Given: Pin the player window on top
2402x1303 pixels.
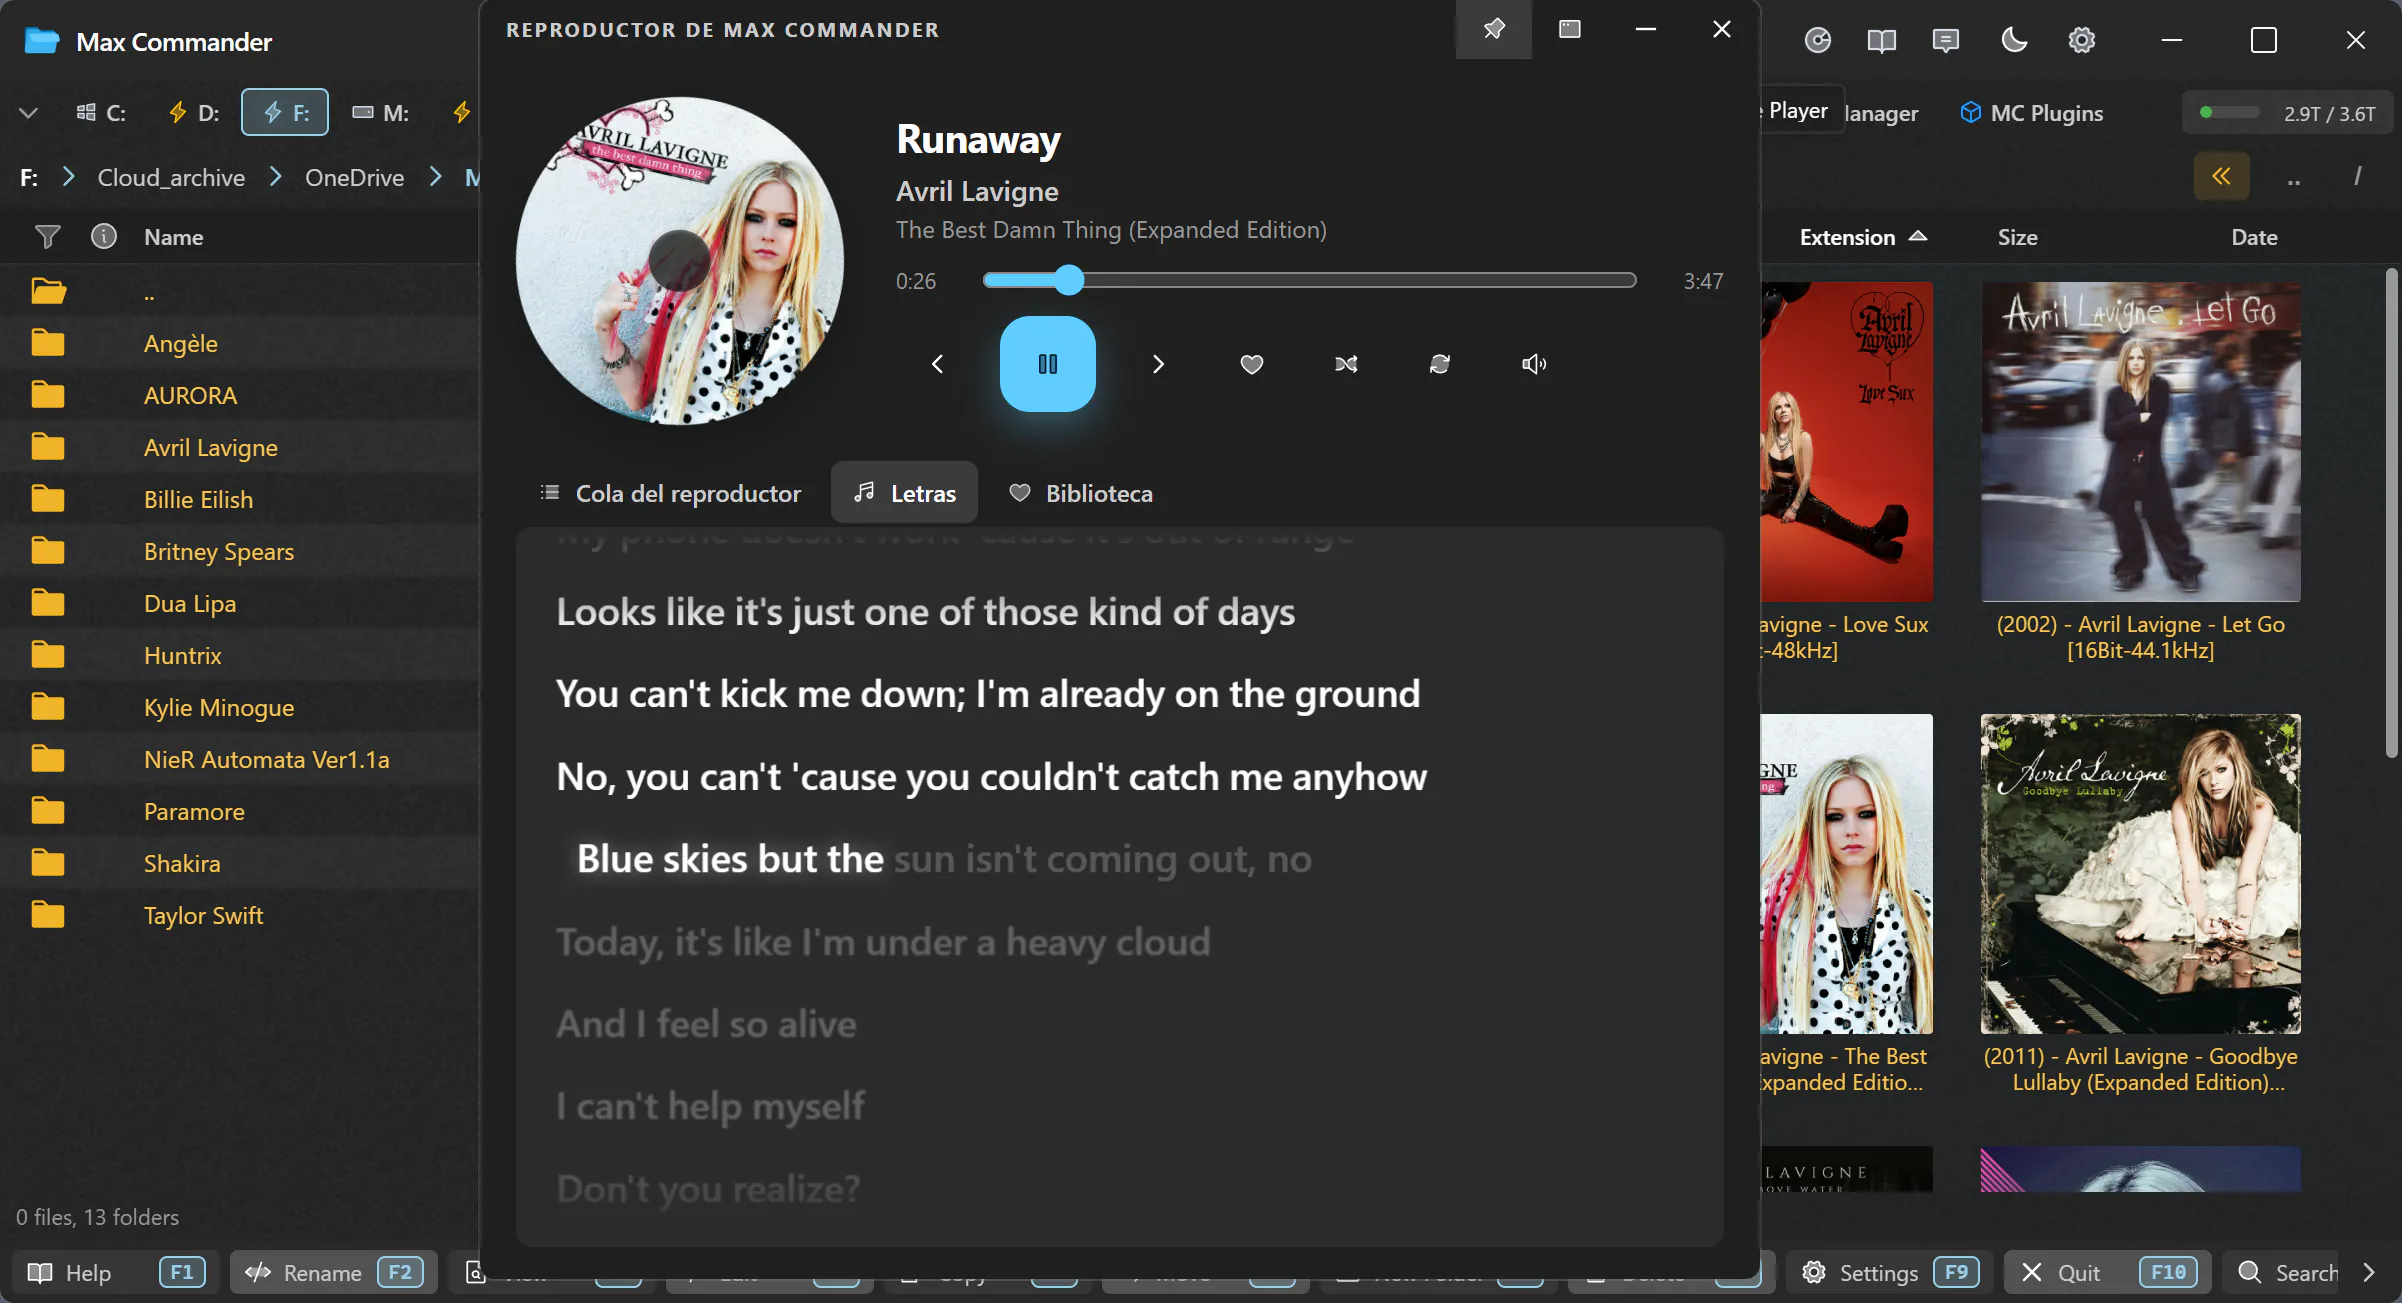Looking at the screenshot, I should 1494,29.
